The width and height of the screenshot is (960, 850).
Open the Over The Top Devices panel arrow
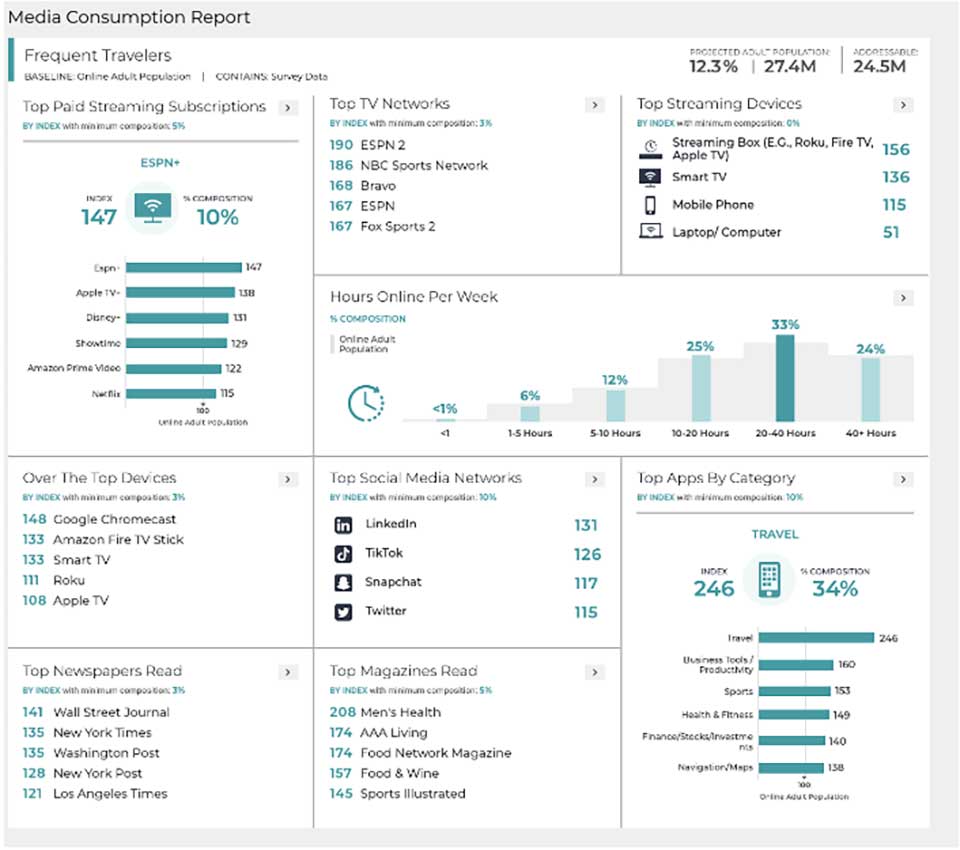[x=288, y=480]
